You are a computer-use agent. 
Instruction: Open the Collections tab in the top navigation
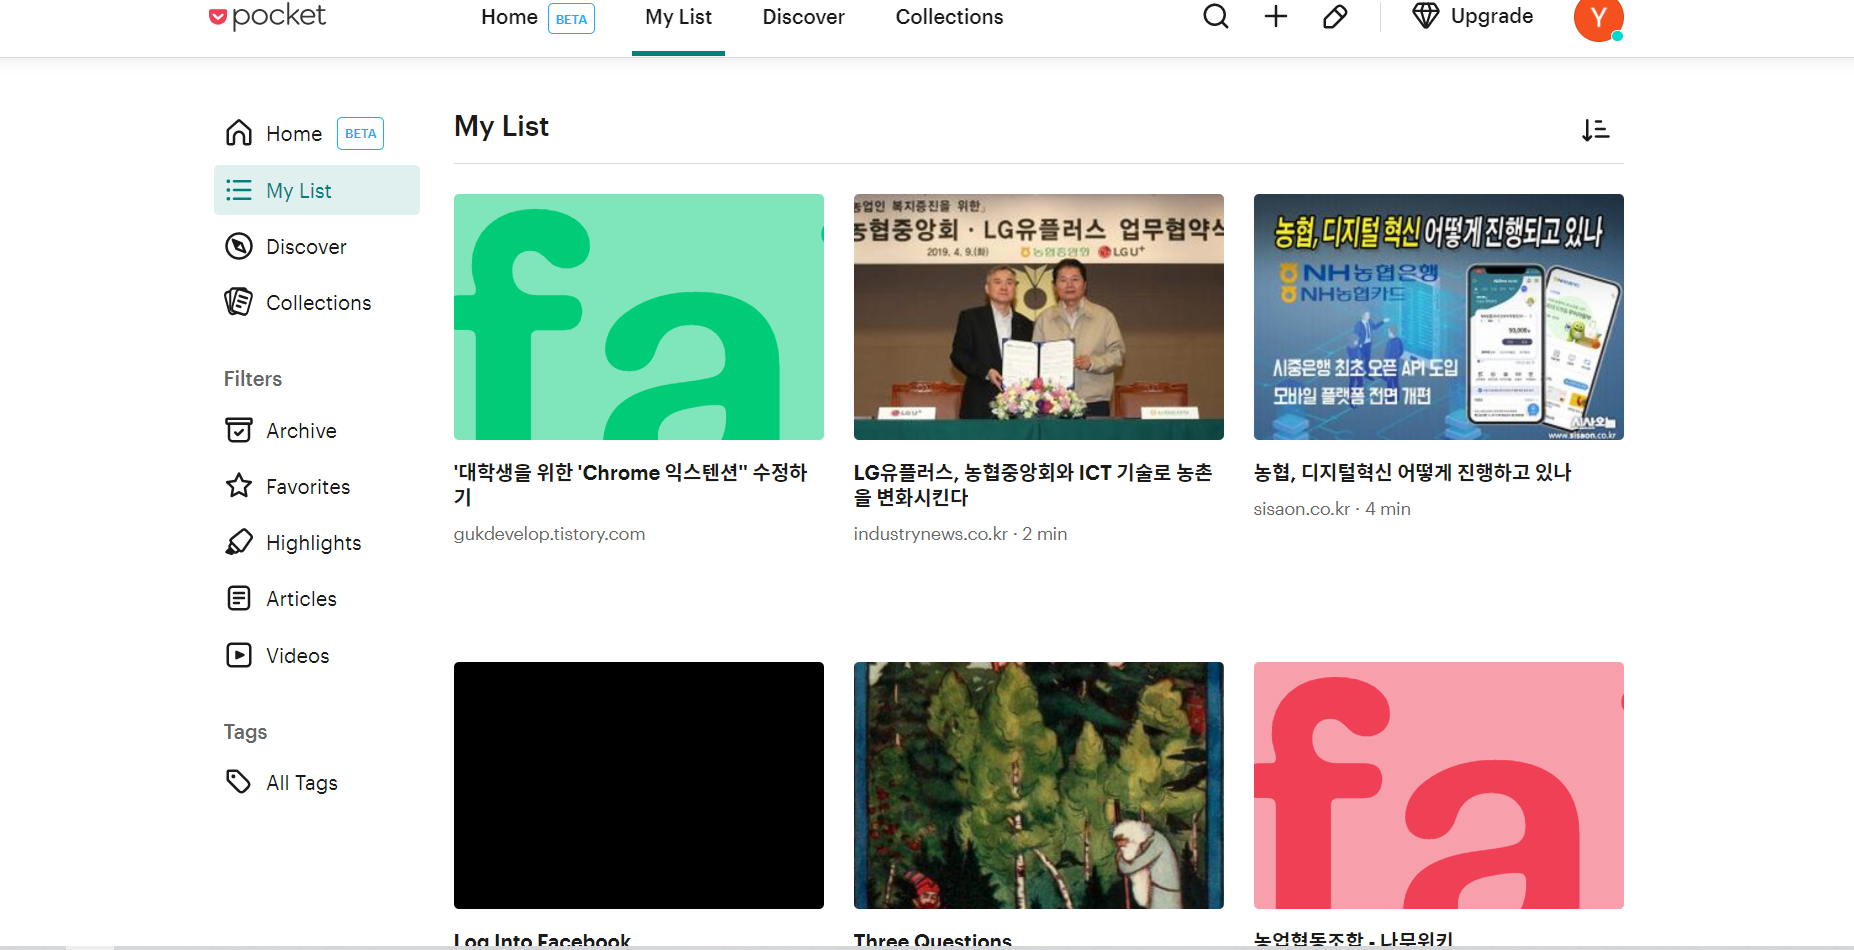pos(949,17)
